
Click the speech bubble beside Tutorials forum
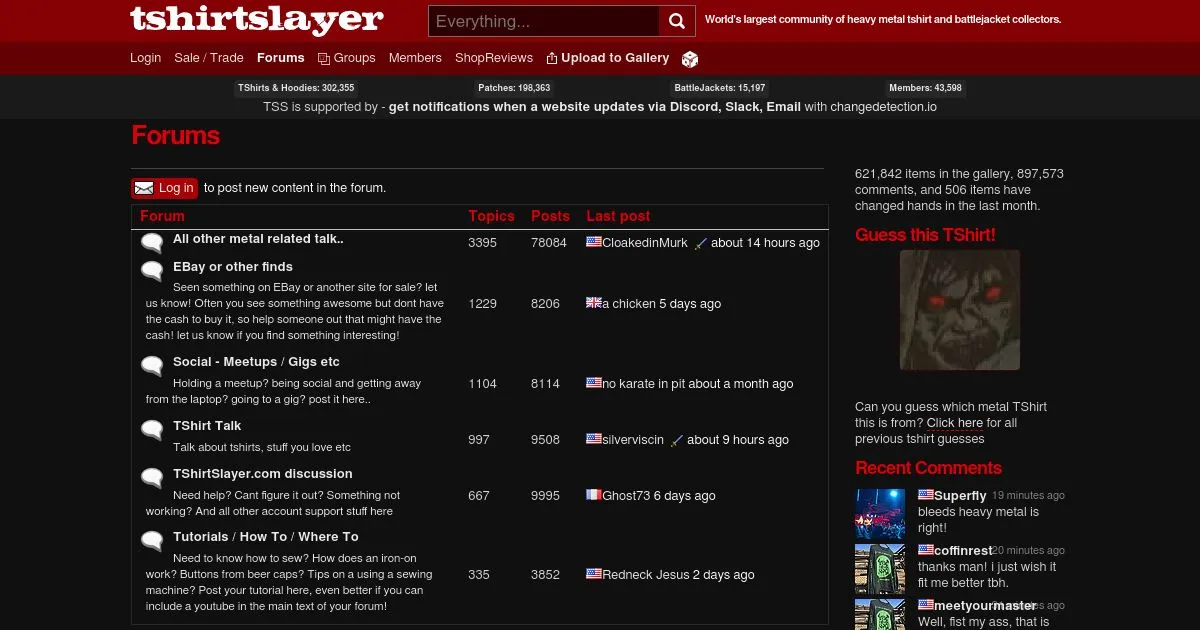click(152, 542)
